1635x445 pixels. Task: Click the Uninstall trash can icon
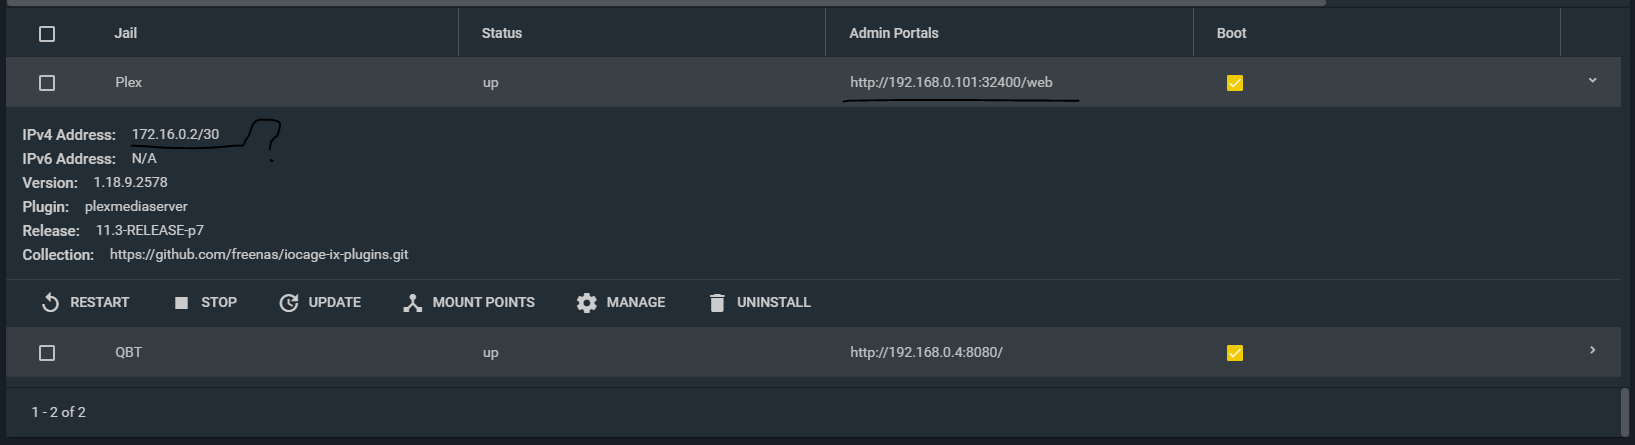coord(716,303)
